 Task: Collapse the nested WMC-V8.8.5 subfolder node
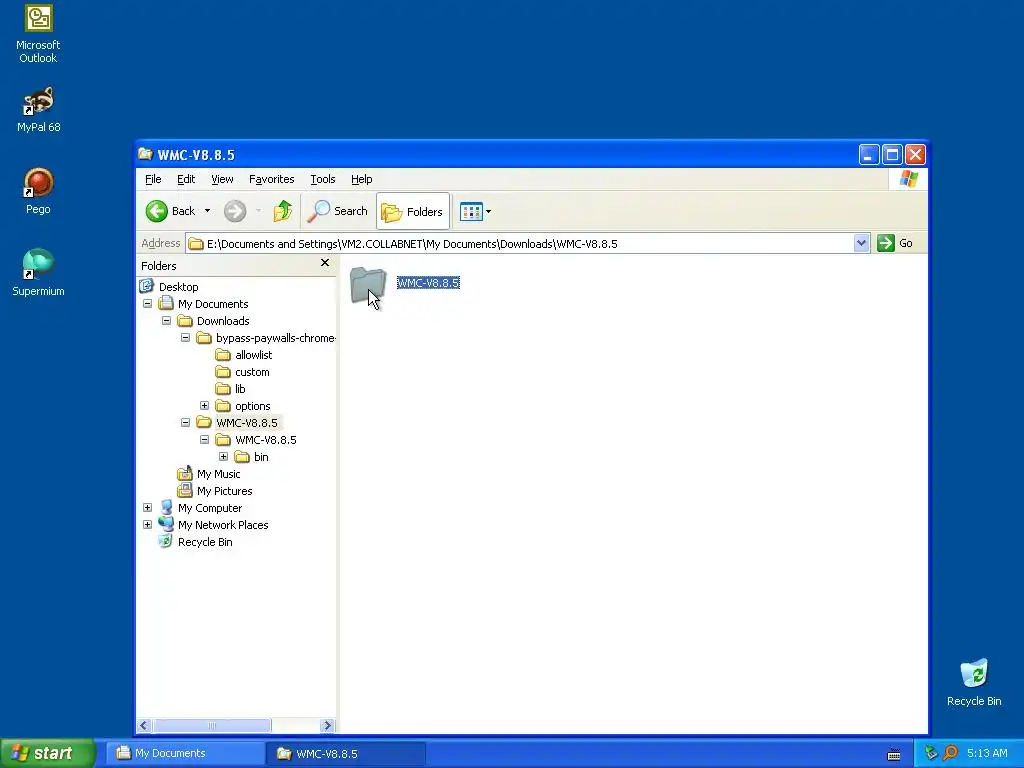(204, 440)
